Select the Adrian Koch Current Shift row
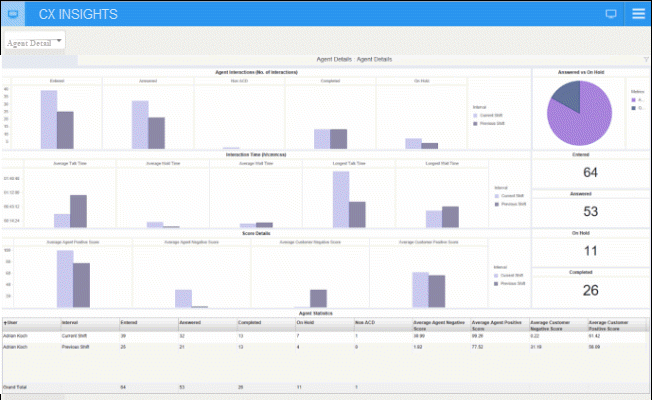The height and width of the screenshot is (400, 652). click(60, 337)
